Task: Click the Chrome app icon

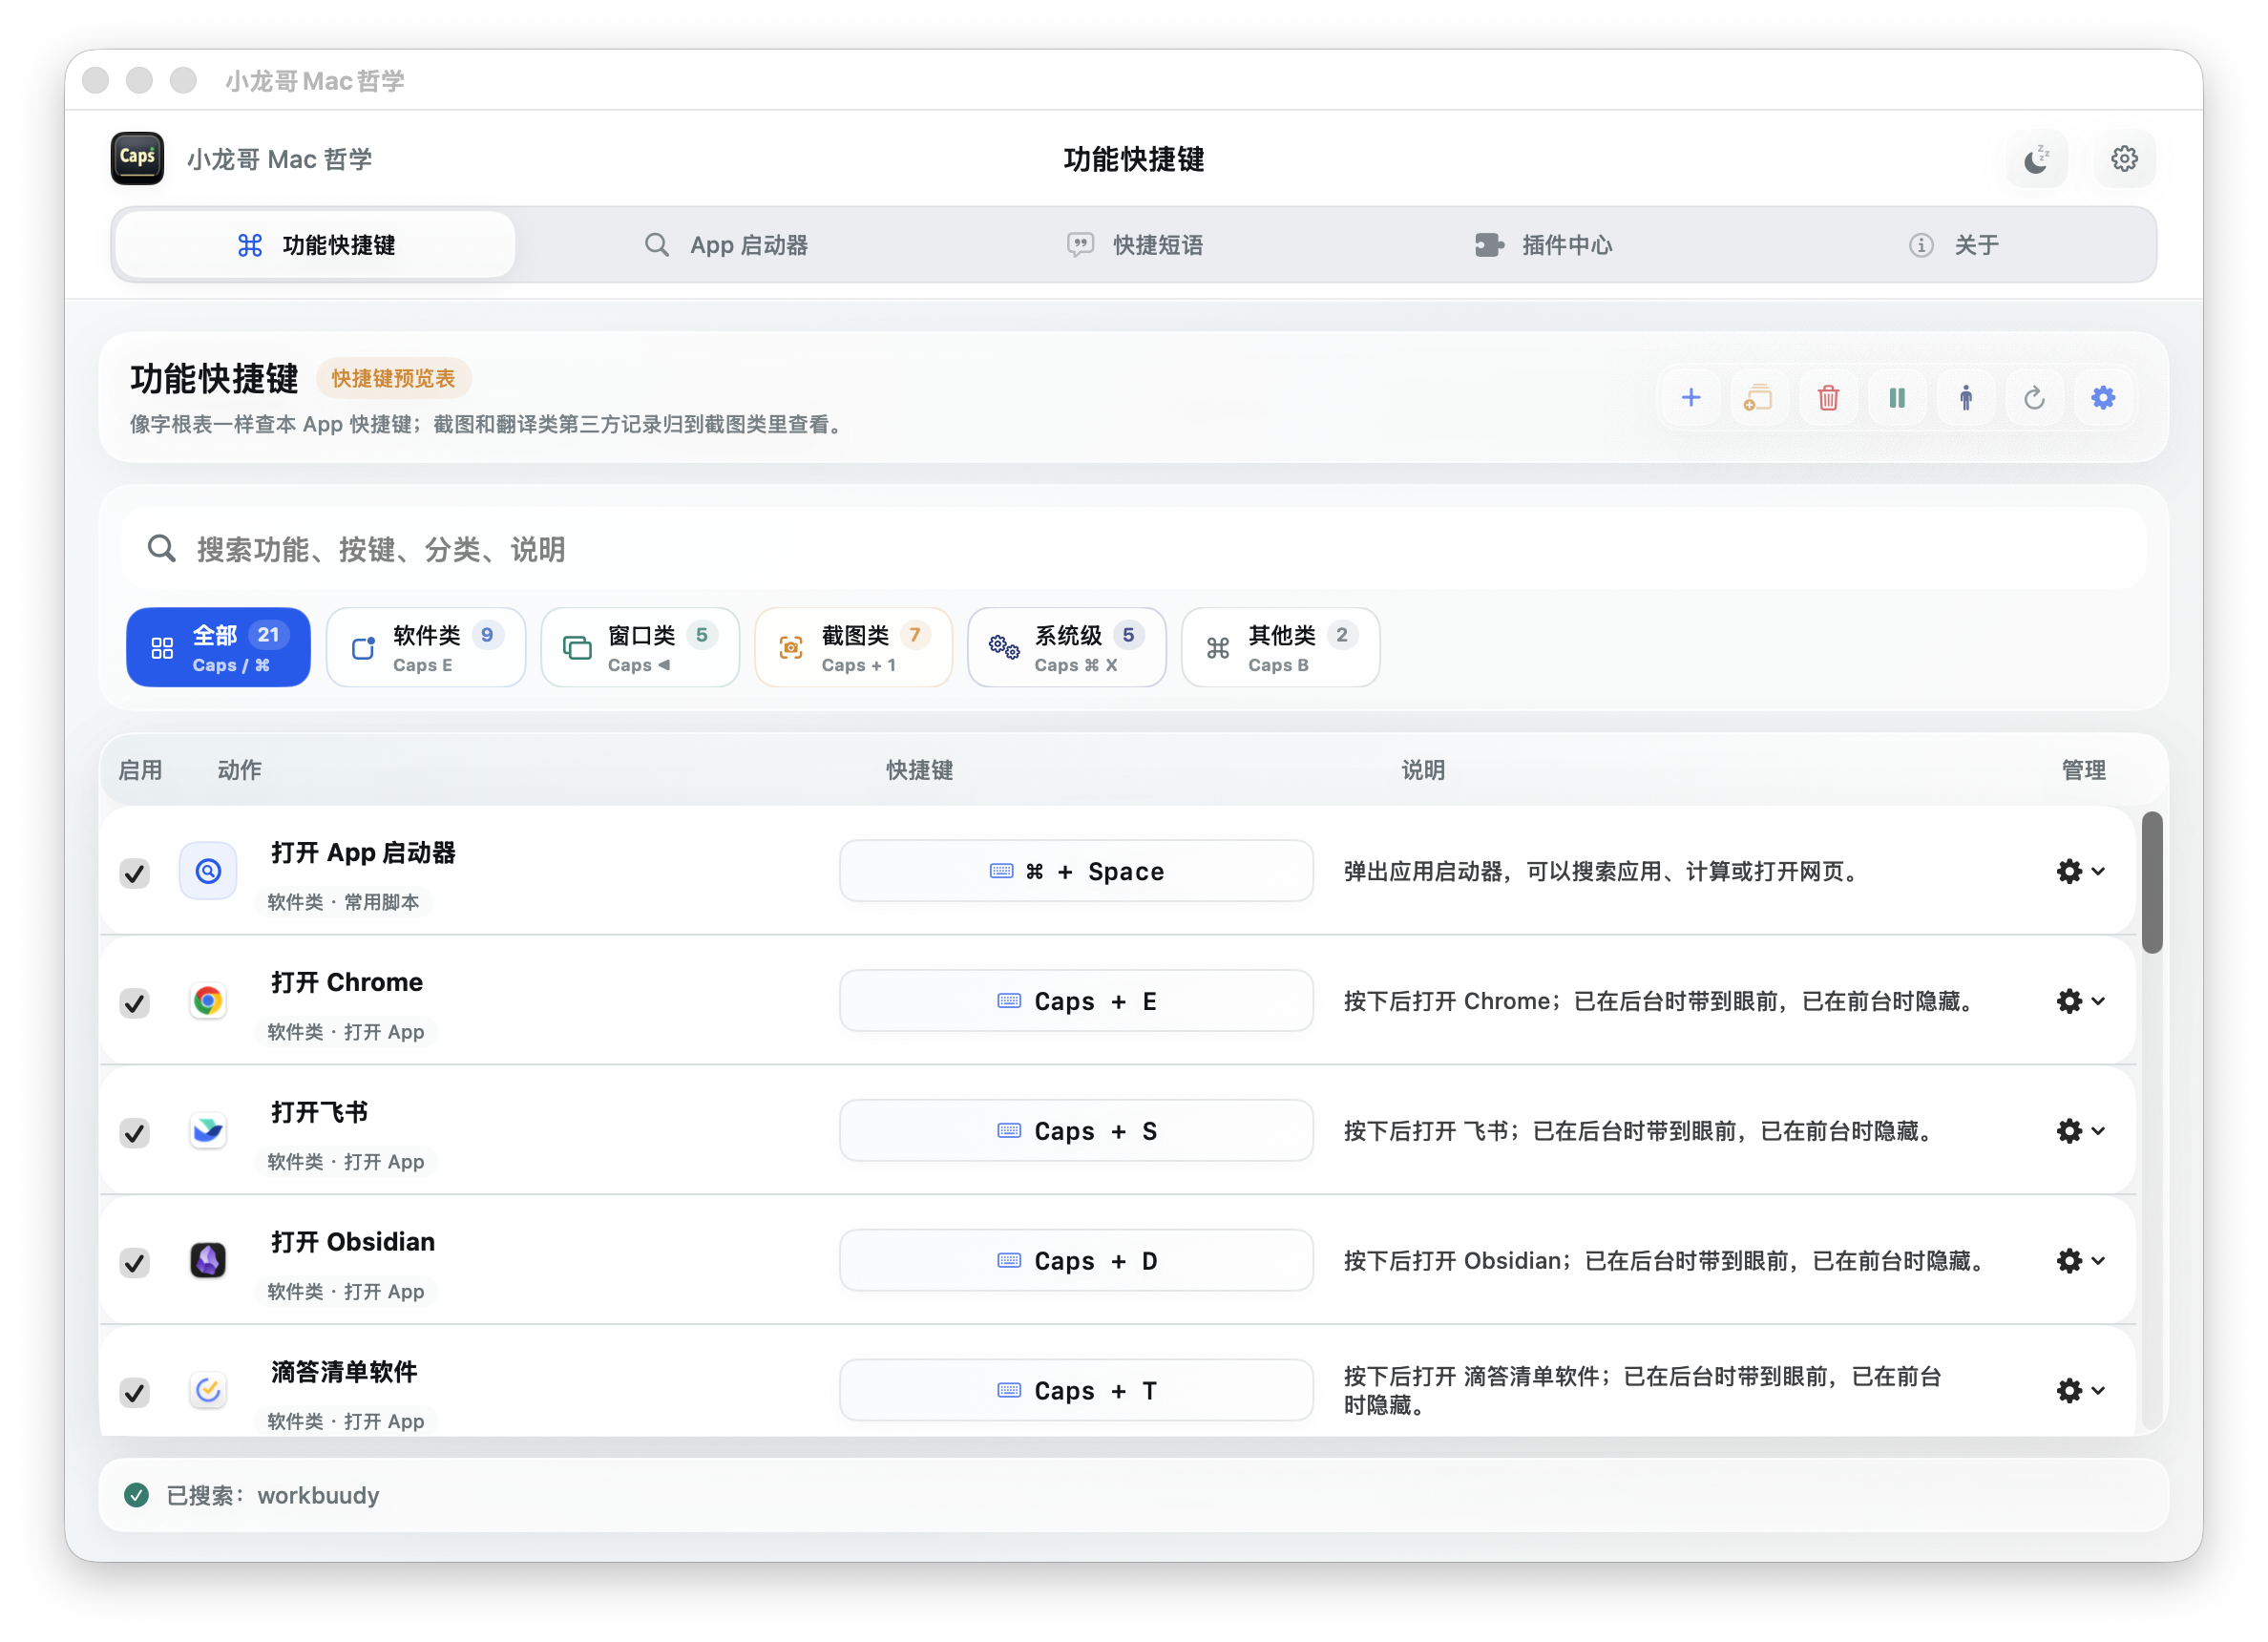Action: (x=208, y=1001)
